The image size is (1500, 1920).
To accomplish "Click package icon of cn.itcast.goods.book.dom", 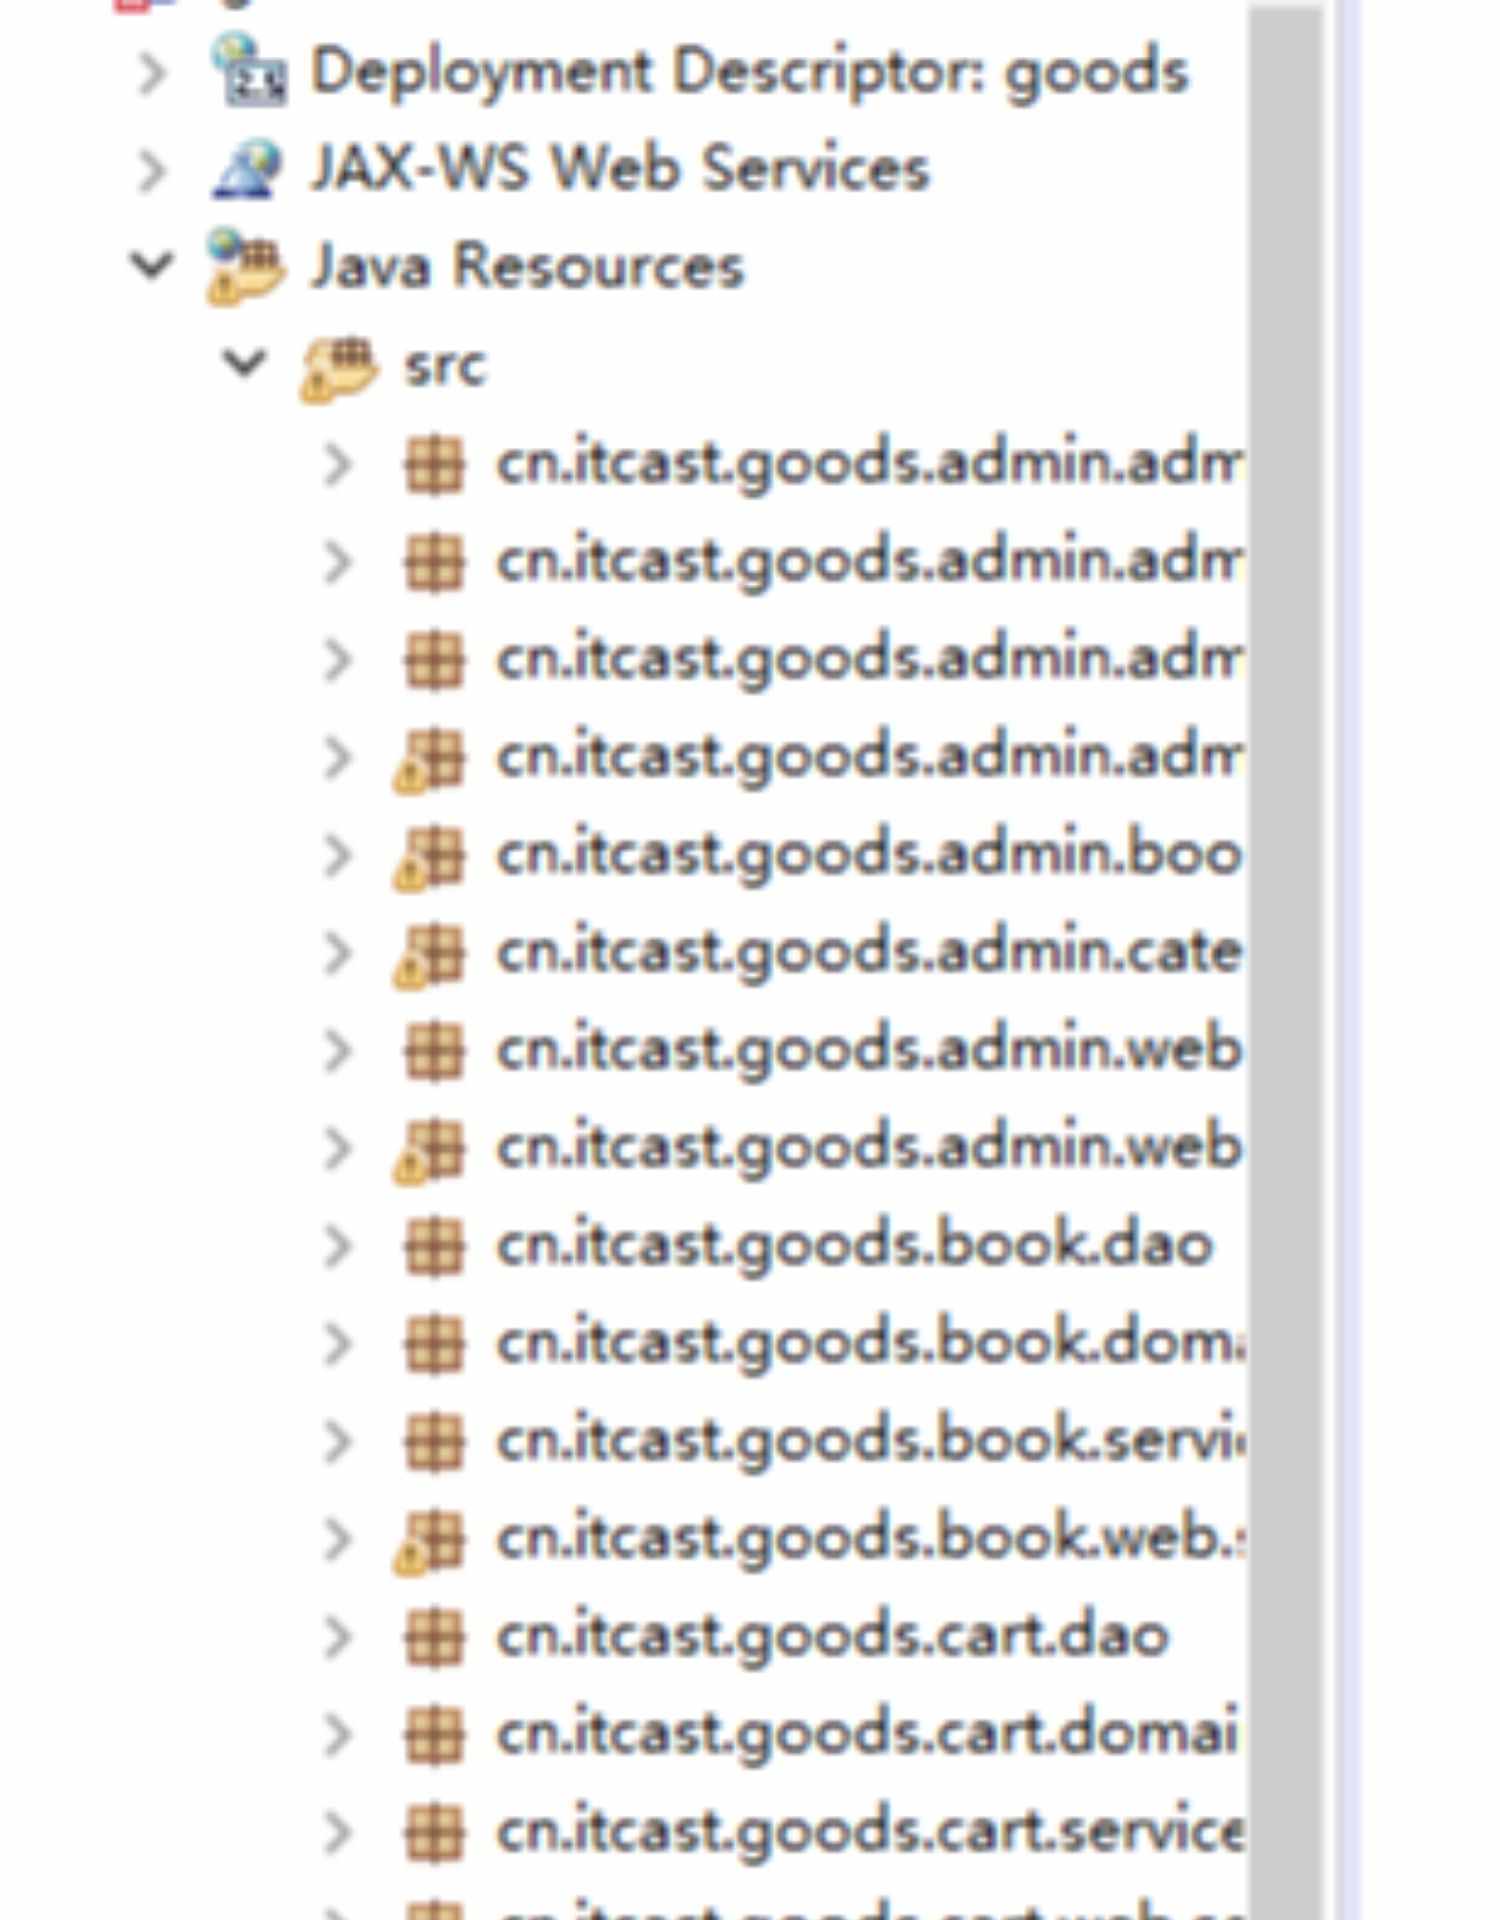I will pyautogui.click(x=435, y=1345).
